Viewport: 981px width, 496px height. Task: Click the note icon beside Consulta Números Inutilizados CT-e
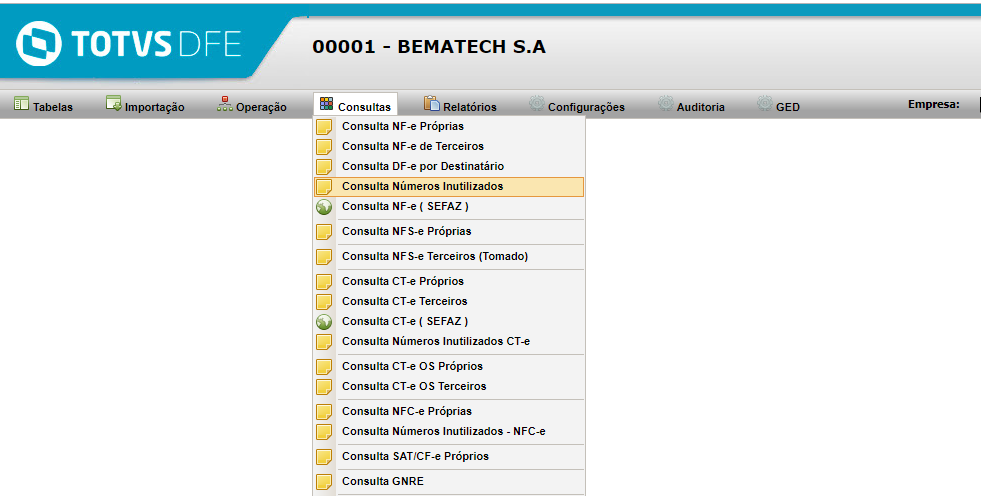coord(324,342)
